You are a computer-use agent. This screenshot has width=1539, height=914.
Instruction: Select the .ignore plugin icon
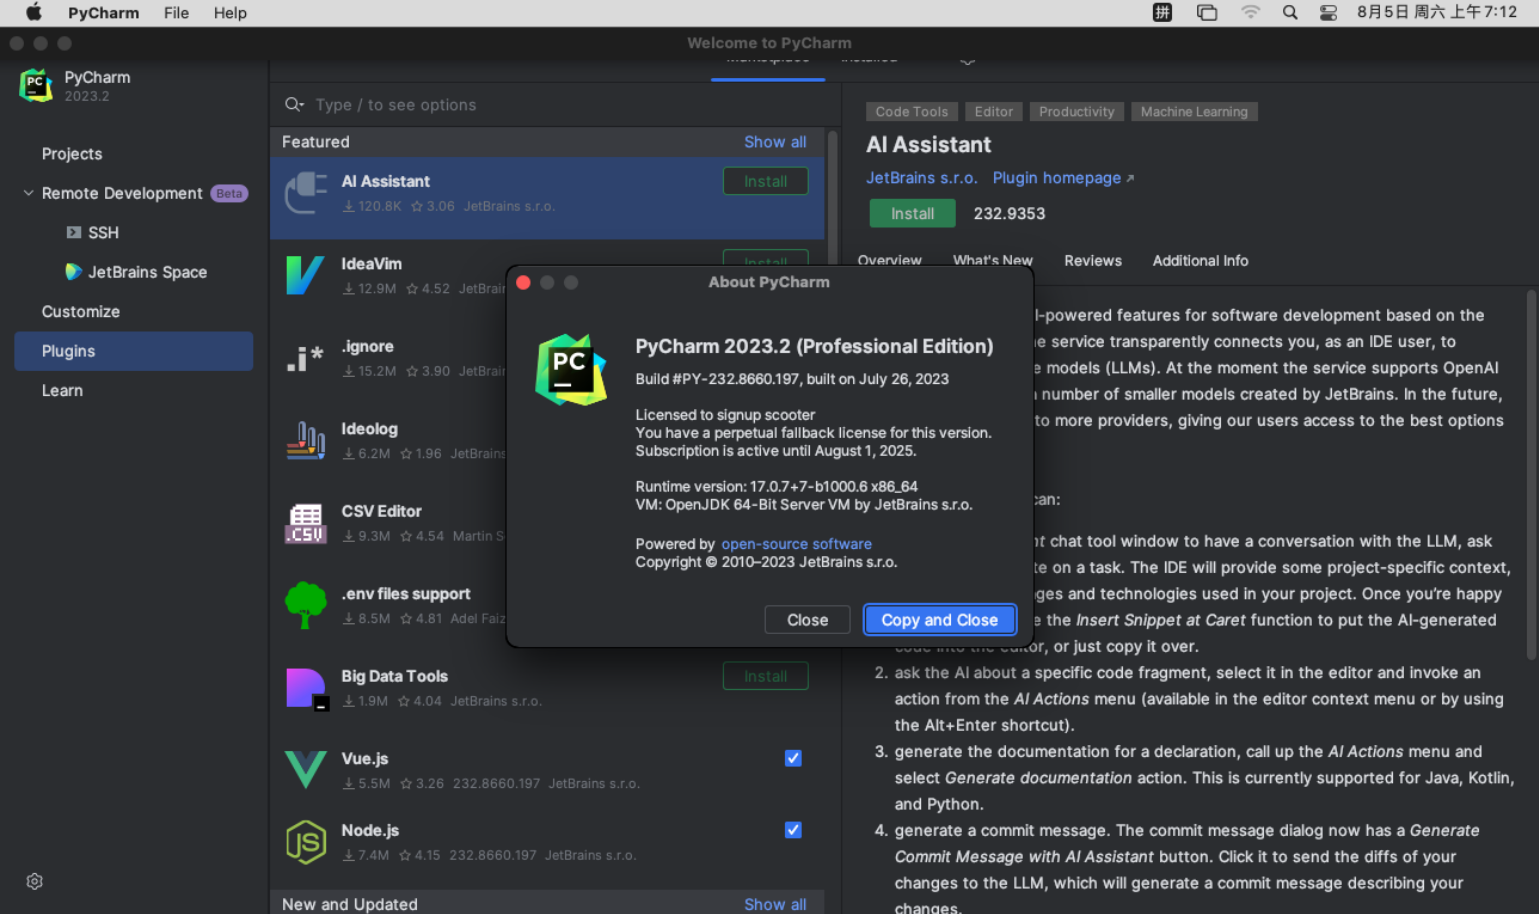pyautogui.click(x=306, y=358)
